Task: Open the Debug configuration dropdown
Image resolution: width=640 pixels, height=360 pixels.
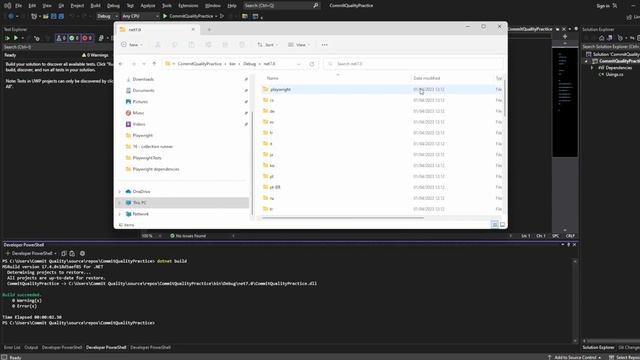Action: tap(107, 16)
